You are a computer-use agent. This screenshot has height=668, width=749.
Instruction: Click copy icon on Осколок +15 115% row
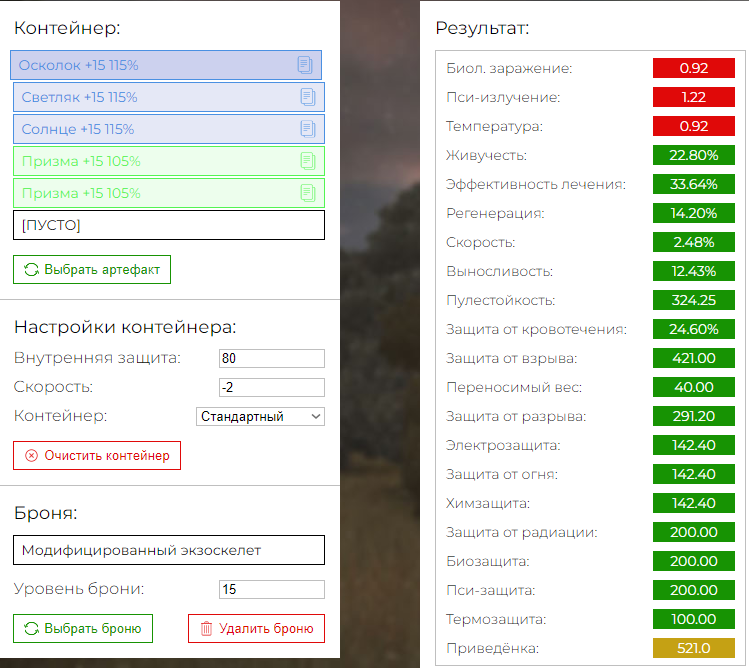pyautogui.click(x=305, y=65)
